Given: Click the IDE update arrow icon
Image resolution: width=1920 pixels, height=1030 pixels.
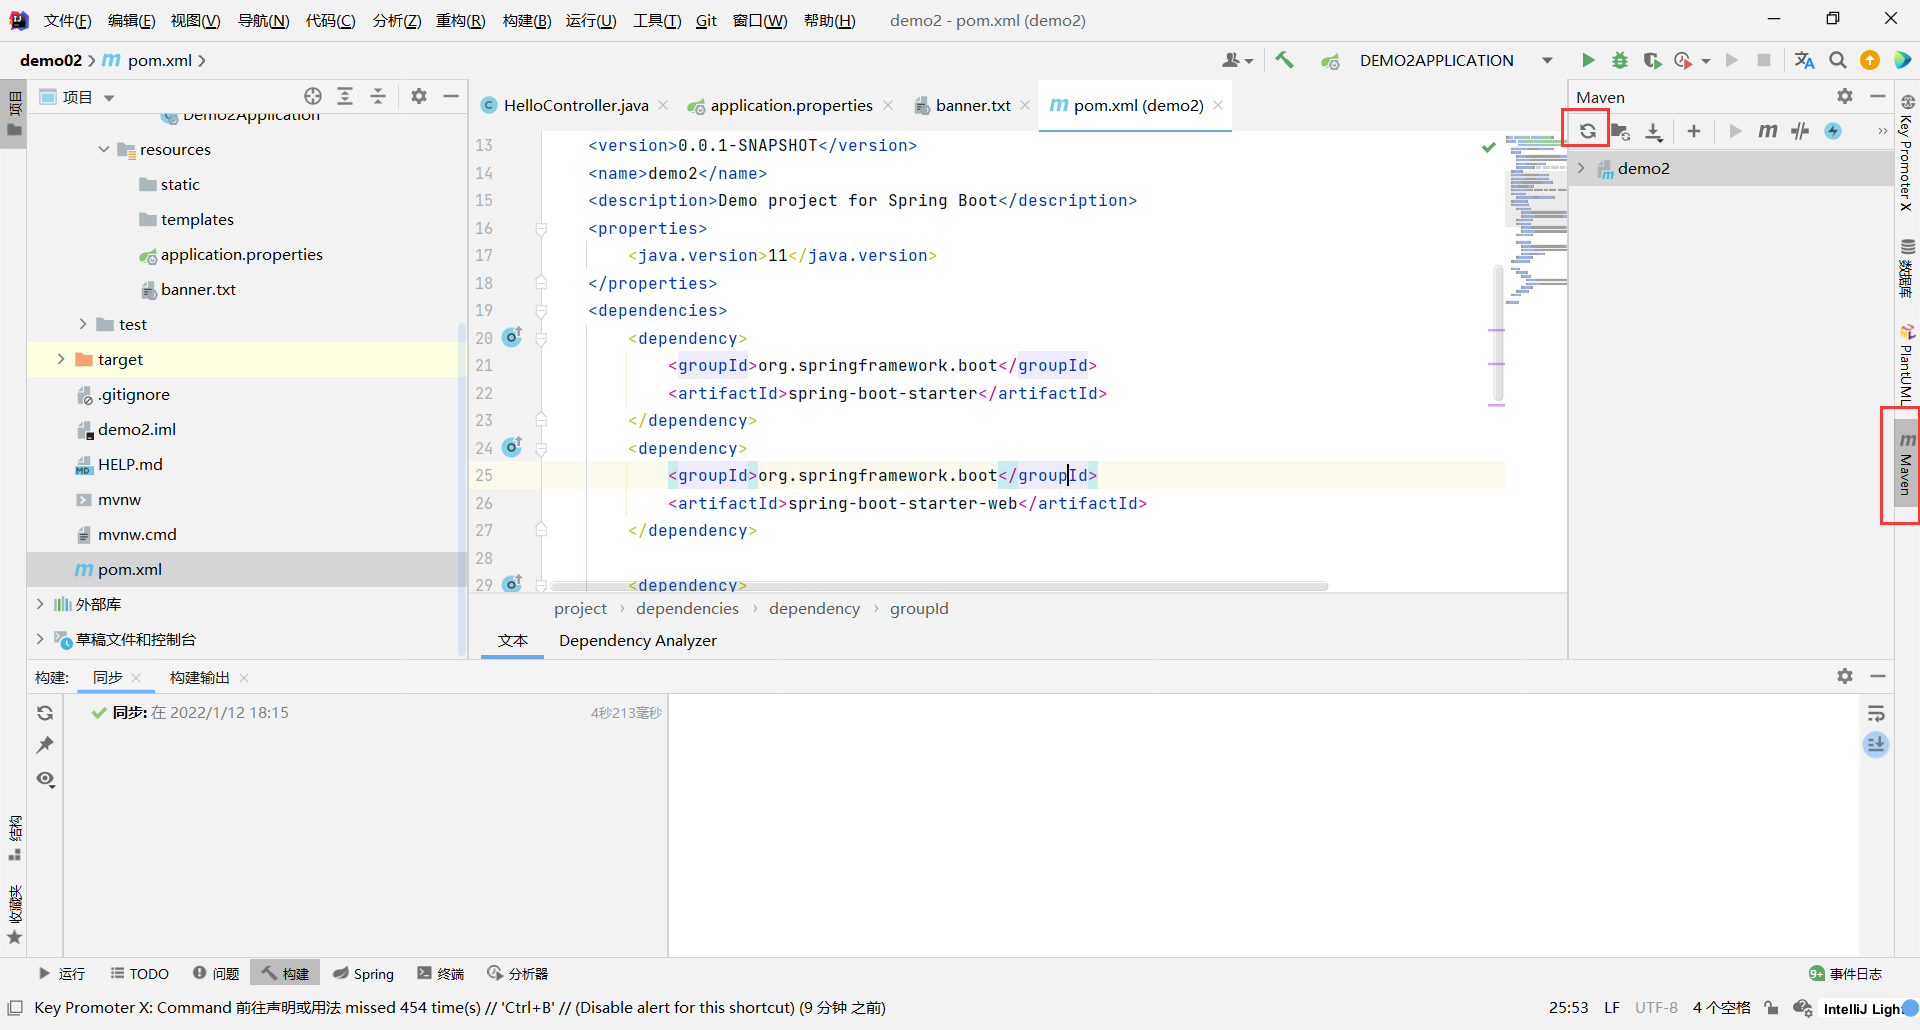Looking at the screenshot, I should click(1869, 60).
